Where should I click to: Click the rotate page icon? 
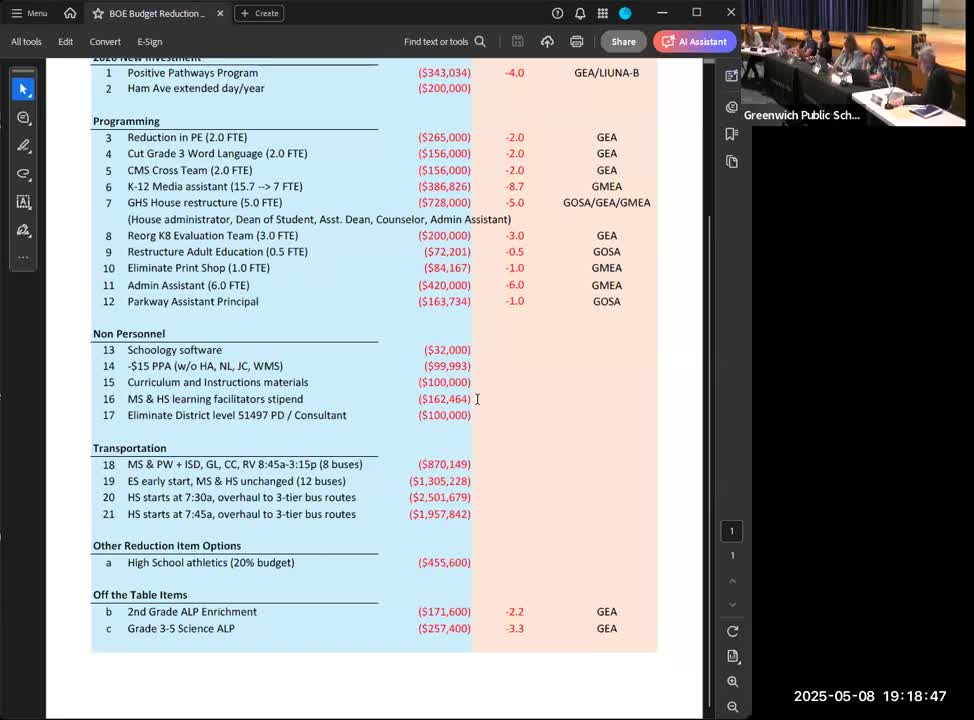732,631
